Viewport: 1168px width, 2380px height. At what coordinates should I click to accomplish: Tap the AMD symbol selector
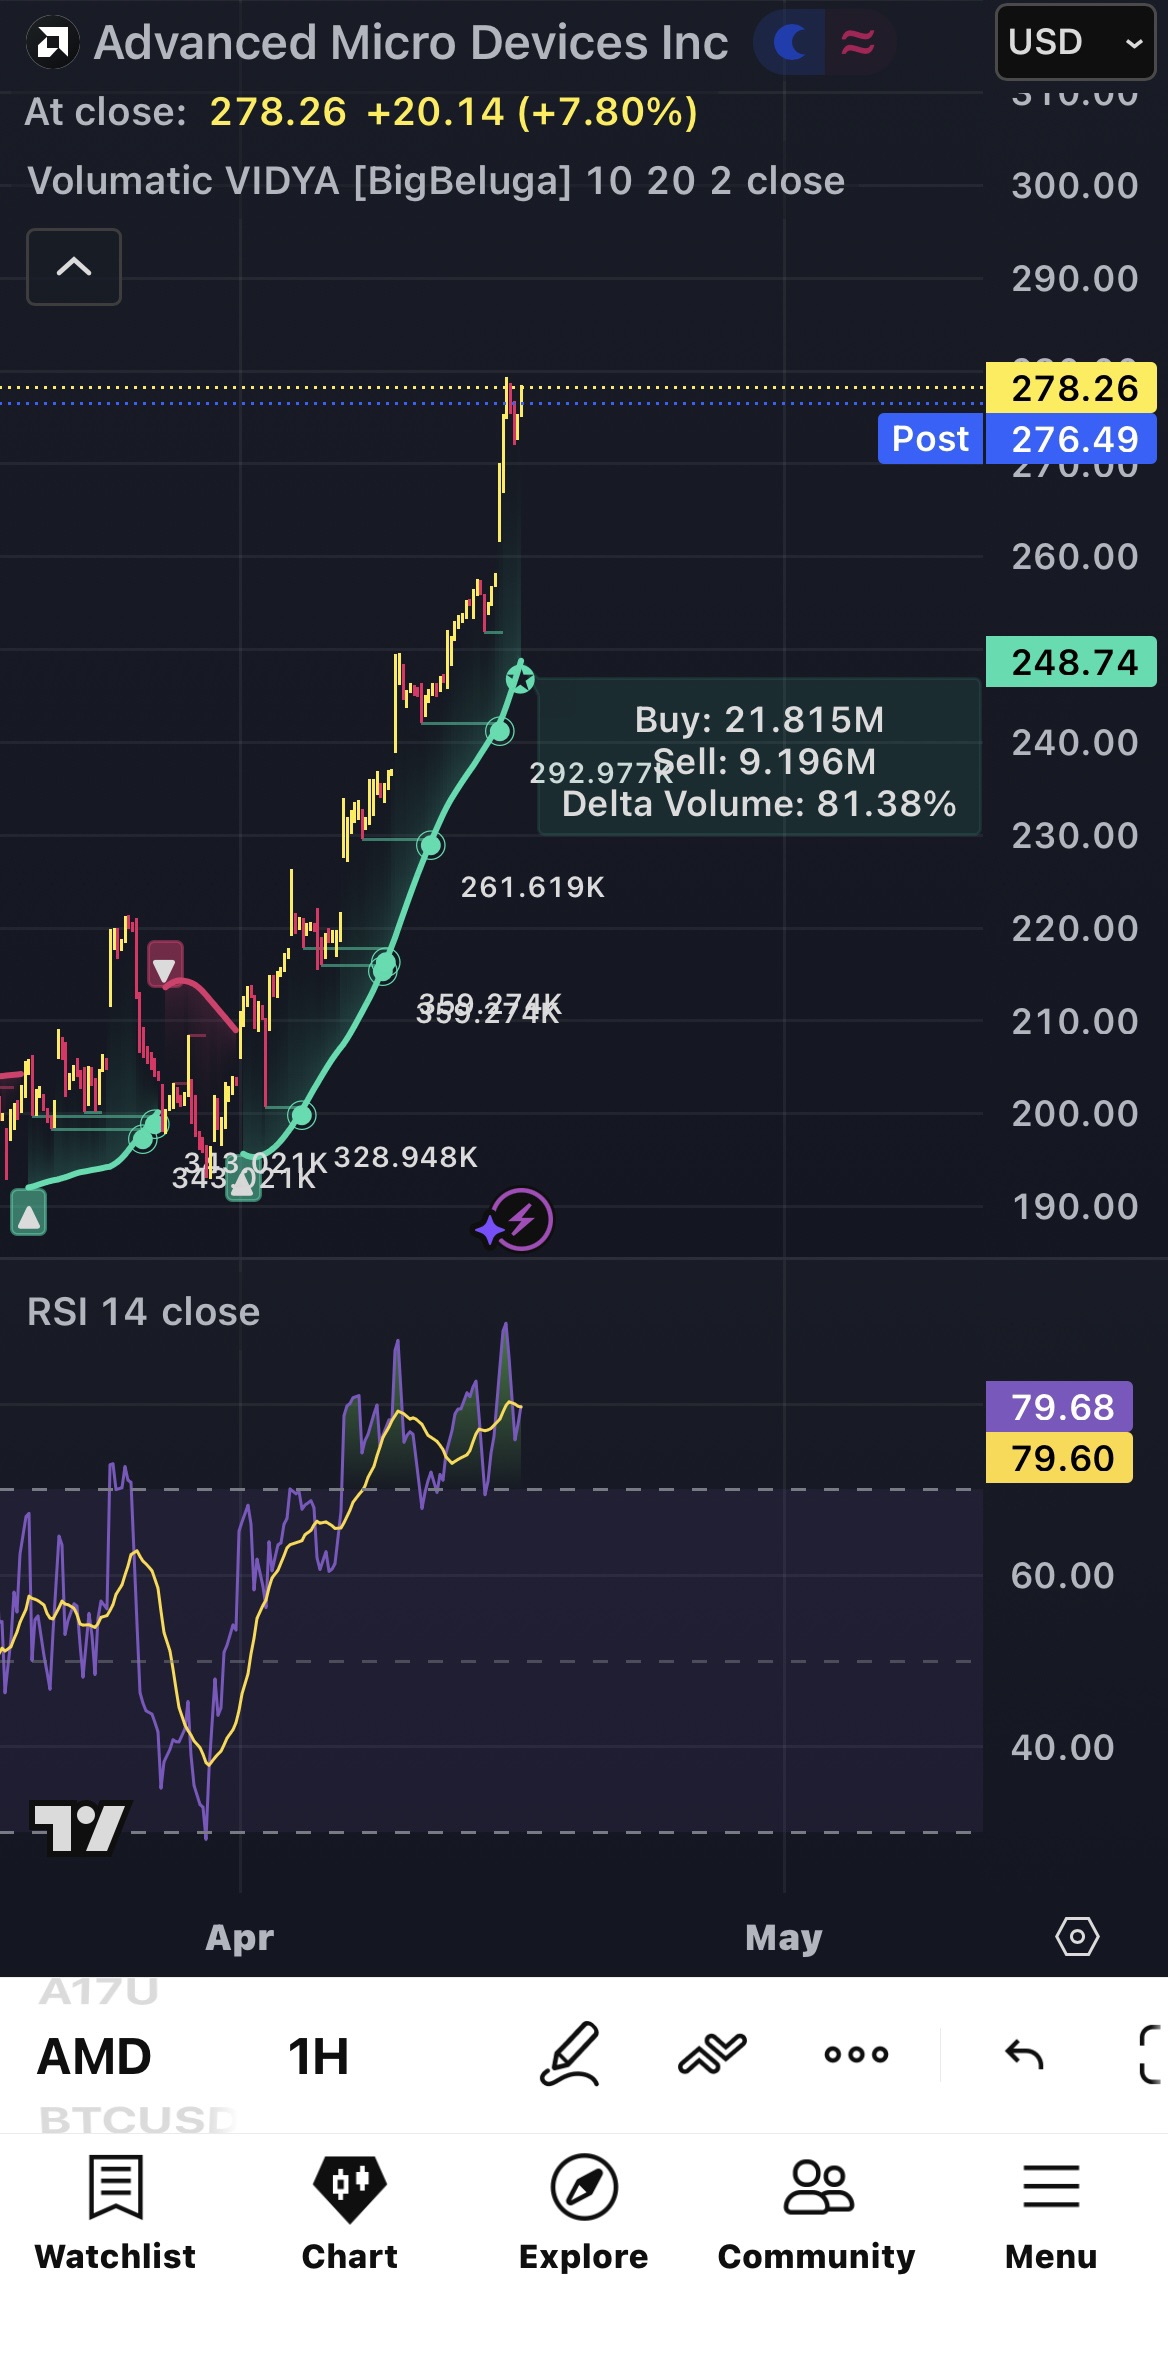(94, 2057)
